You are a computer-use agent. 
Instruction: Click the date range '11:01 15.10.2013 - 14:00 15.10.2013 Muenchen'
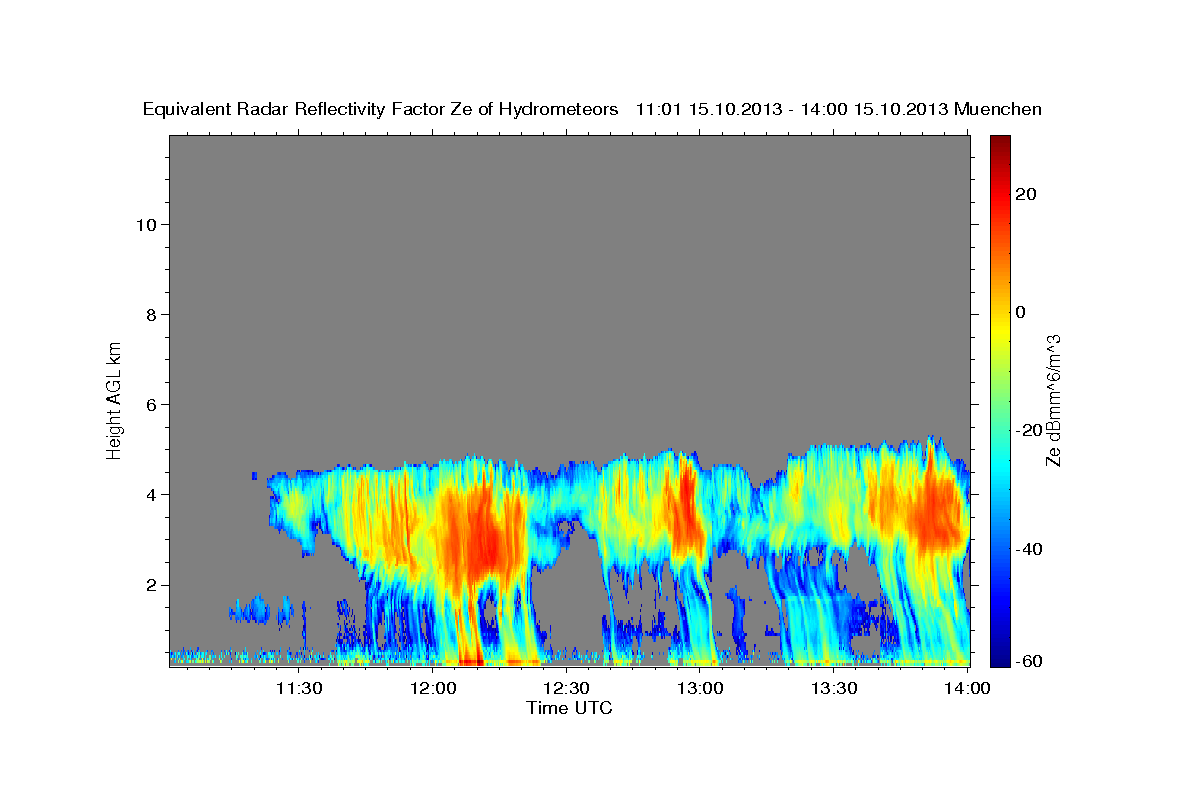839,110
